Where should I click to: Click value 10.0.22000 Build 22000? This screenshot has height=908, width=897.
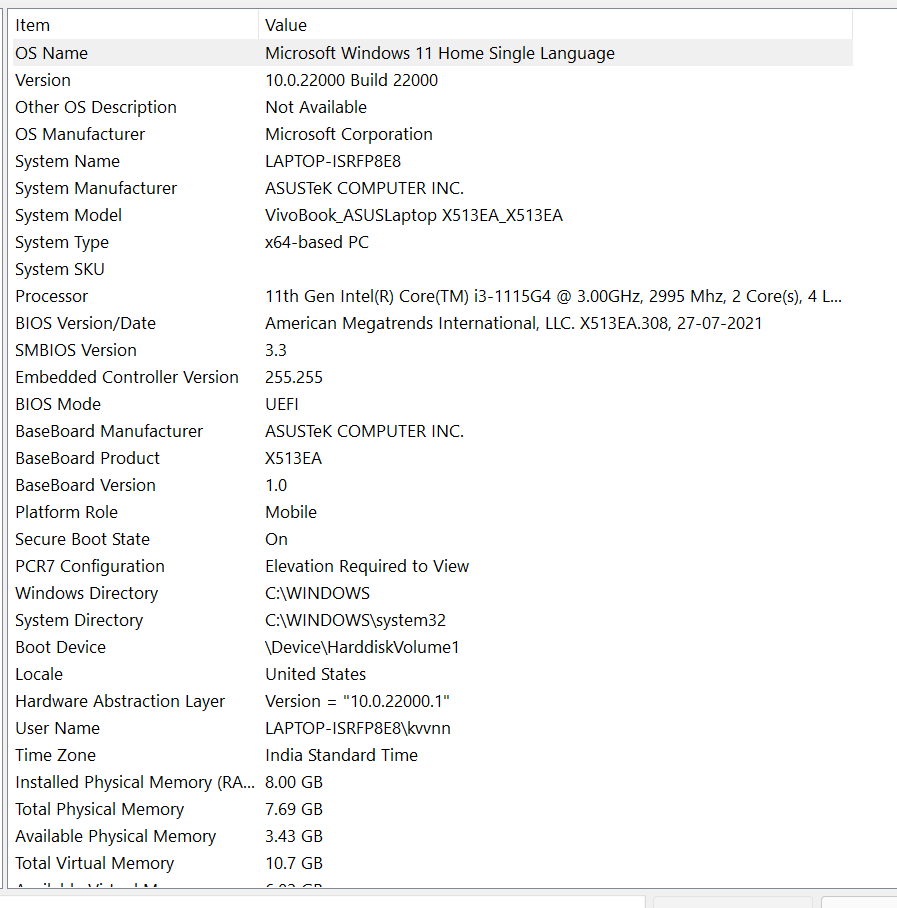(352, 80)
